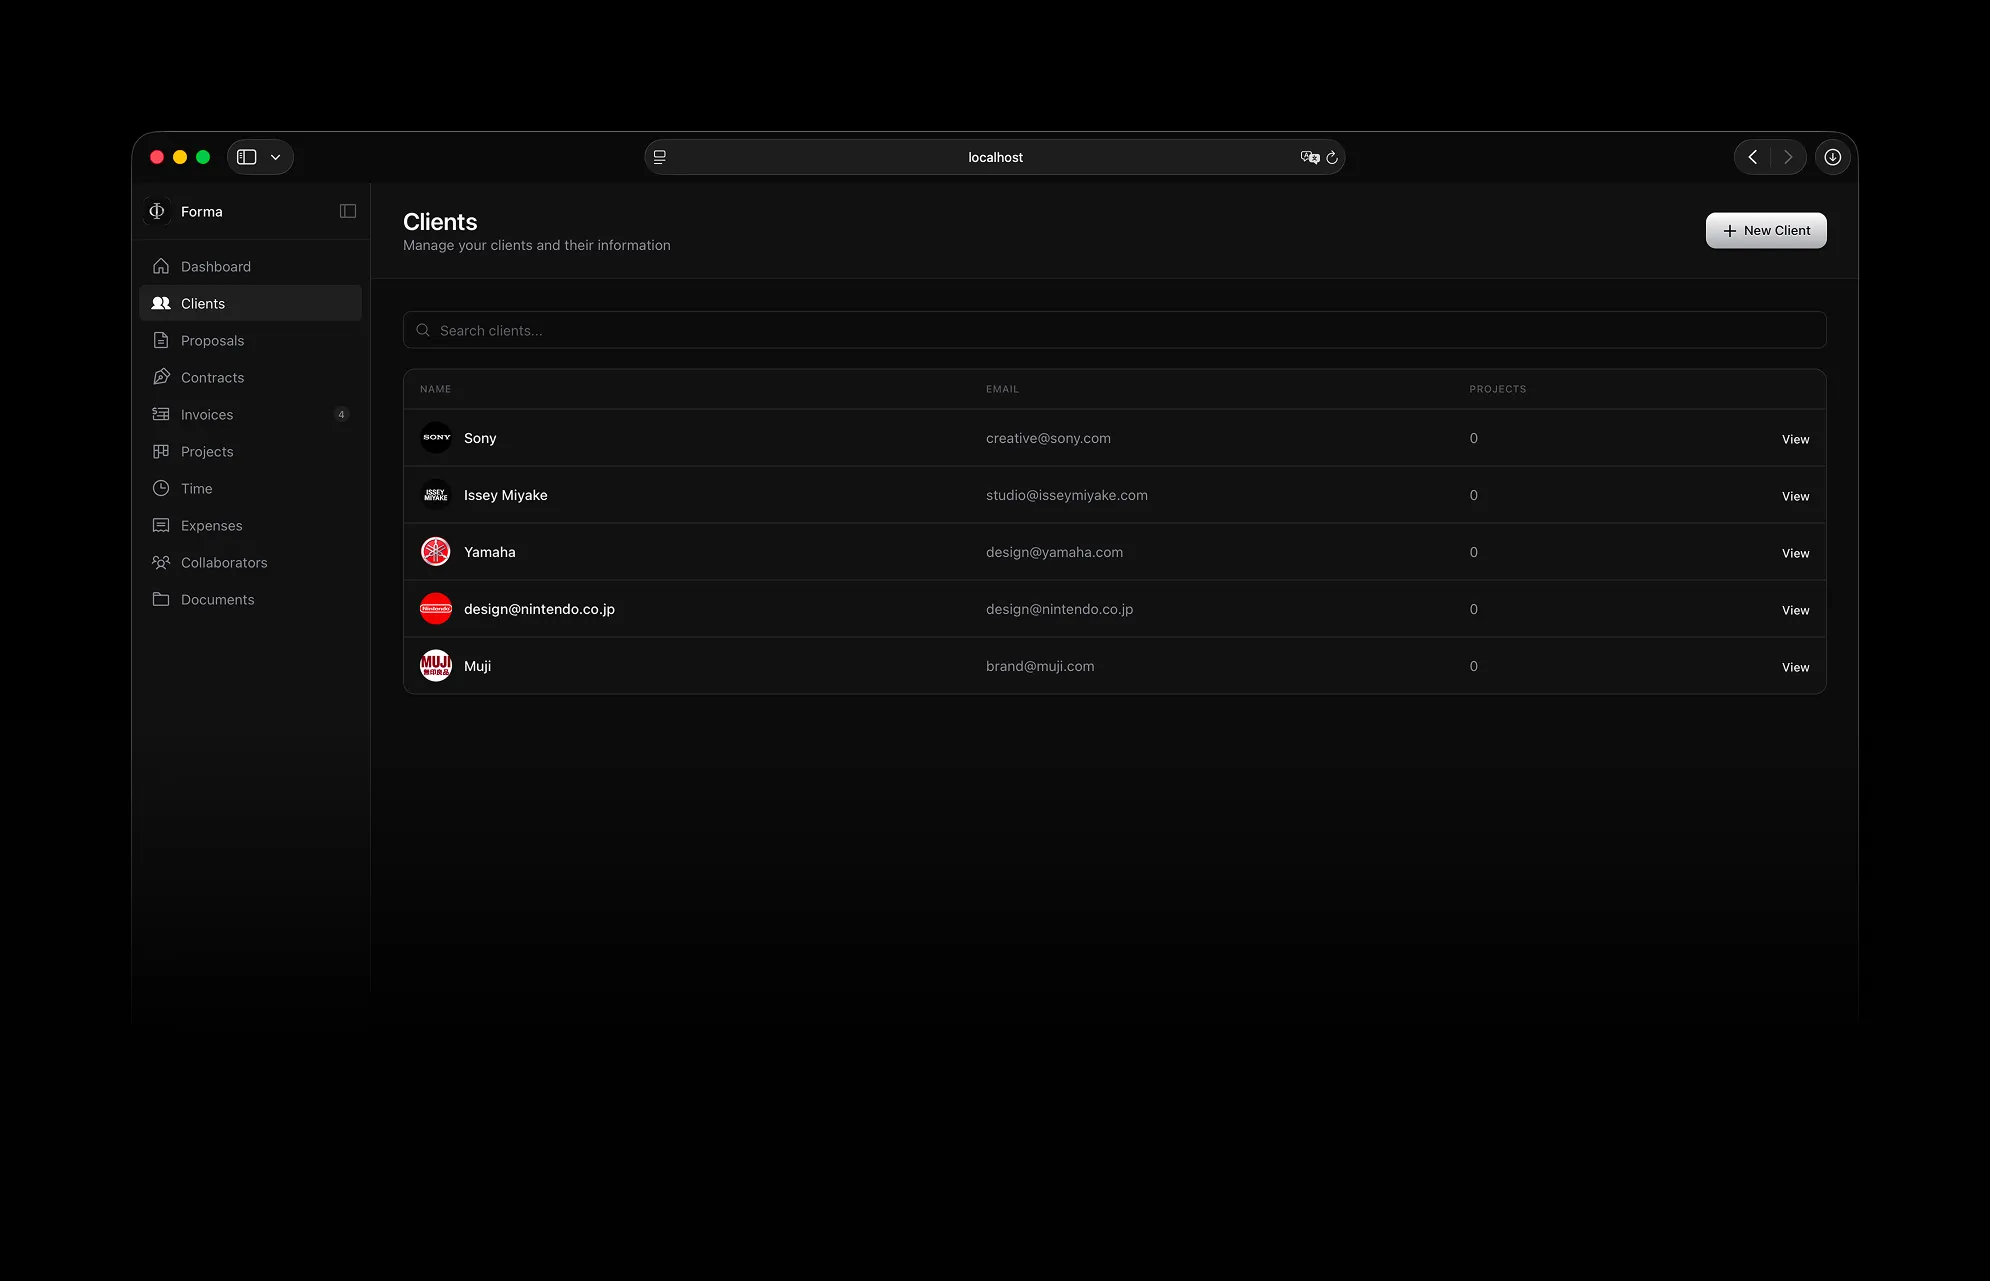Viewport: 1990px width, 1281px height.
Task: Open the Collaborators page
Action: point(224,563)
